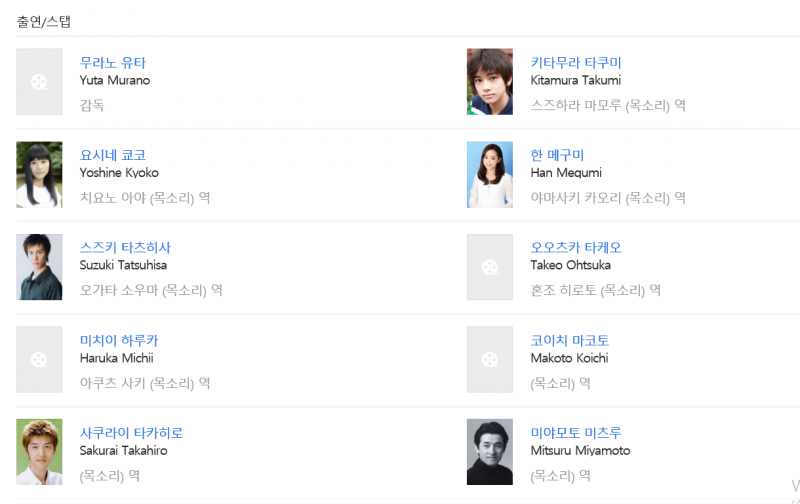Click Yuta Murano's placeholder film icon

click(39, 82)
